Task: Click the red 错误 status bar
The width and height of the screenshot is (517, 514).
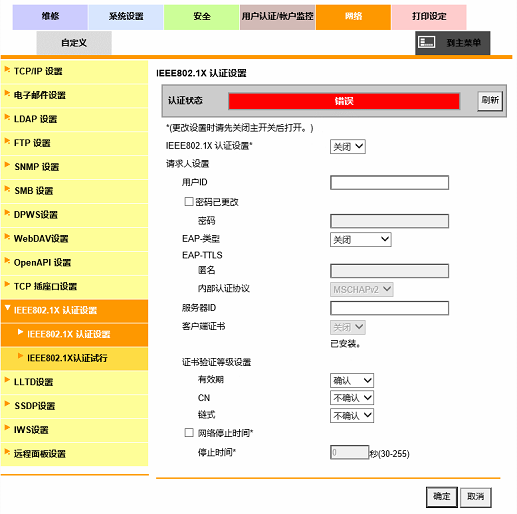Action: click(x=344, y=101)
